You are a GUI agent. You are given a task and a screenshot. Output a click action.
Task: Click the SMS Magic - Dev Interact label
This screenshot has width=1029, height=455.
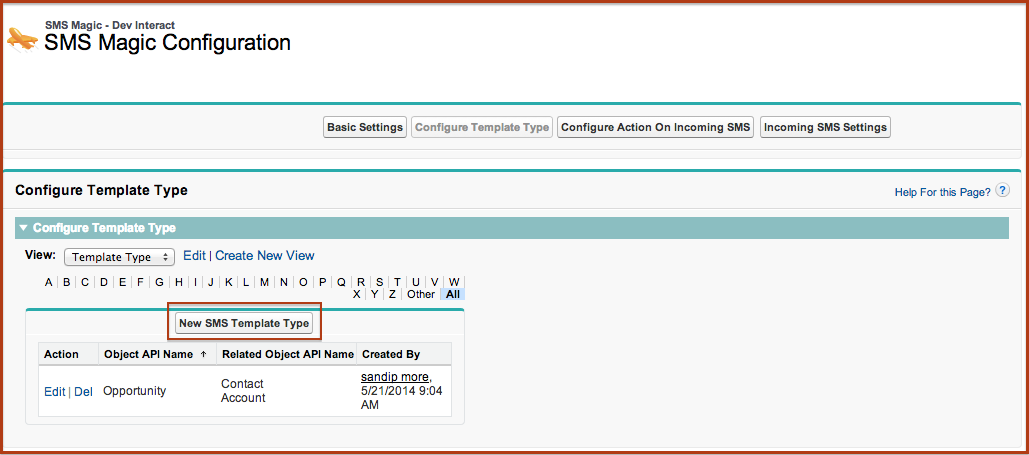coord(110,25)
